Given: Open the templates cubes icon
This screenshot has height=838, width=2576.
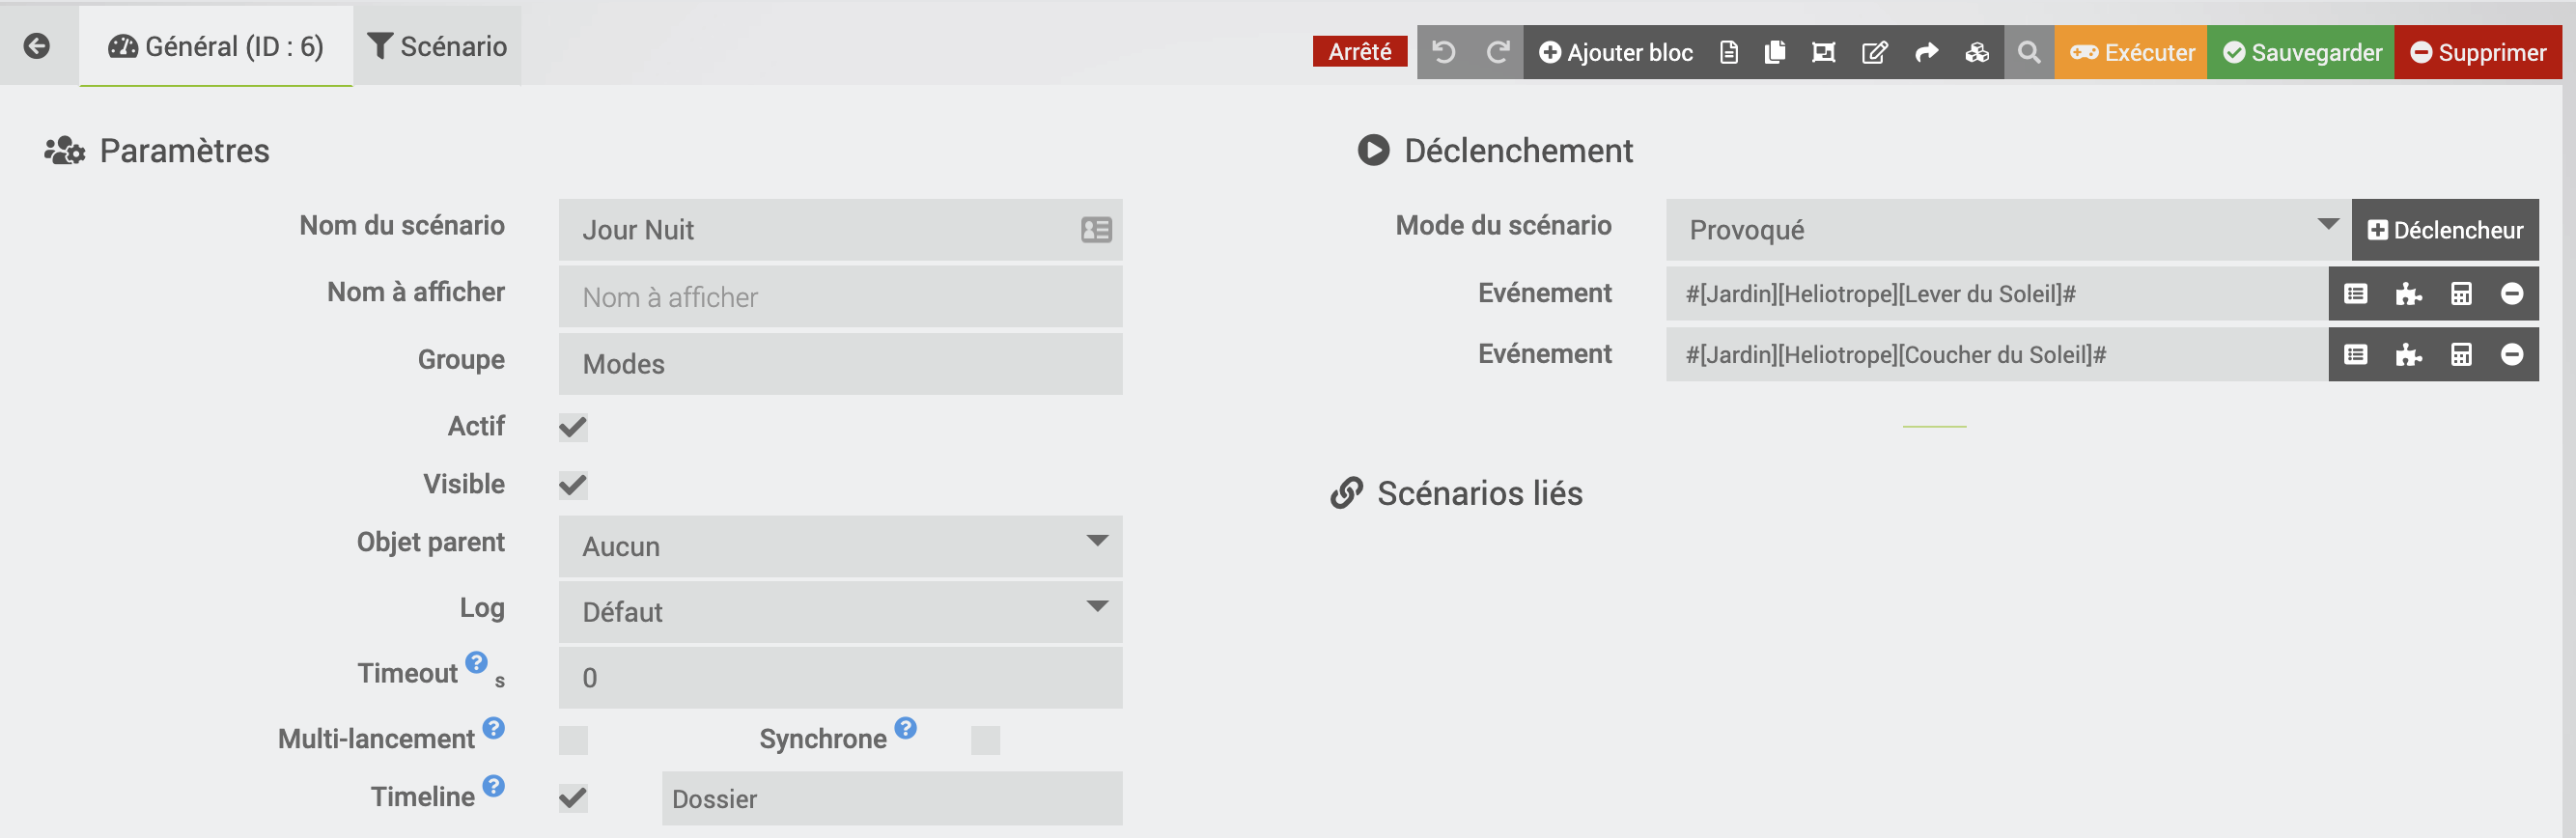Looking at the screenshot, I should point(1977,52).
